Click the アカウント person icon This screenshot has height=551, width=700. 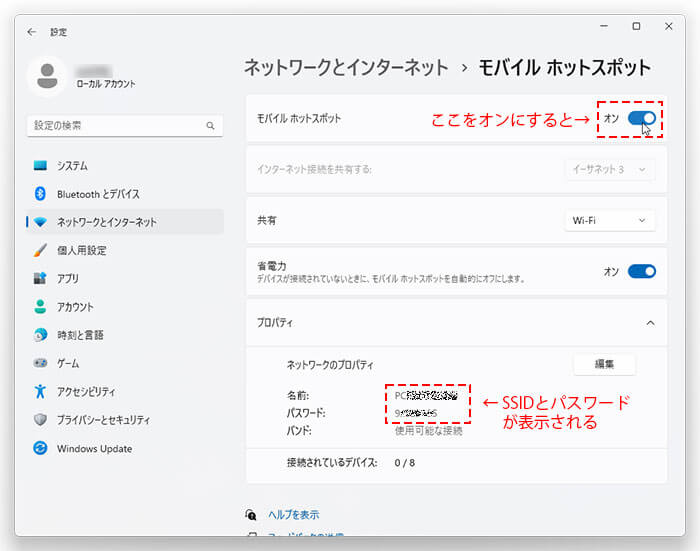click(x=40, y=307)
